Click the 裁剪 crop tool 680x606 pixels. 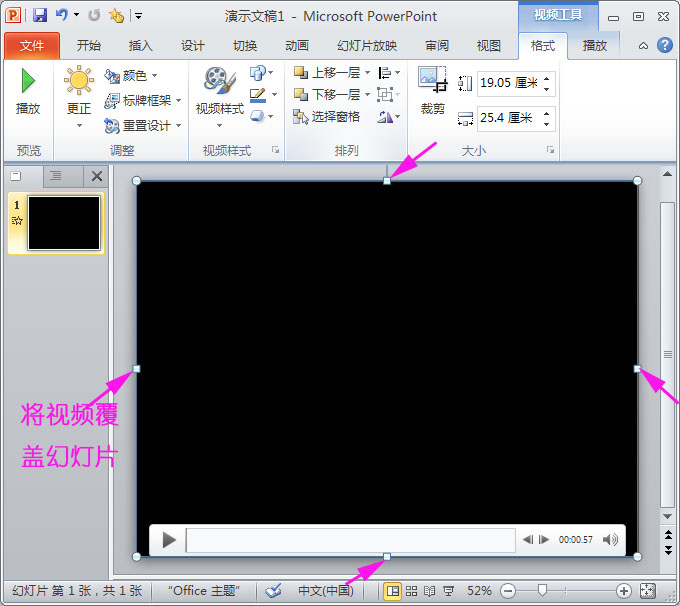click(432, 91)
